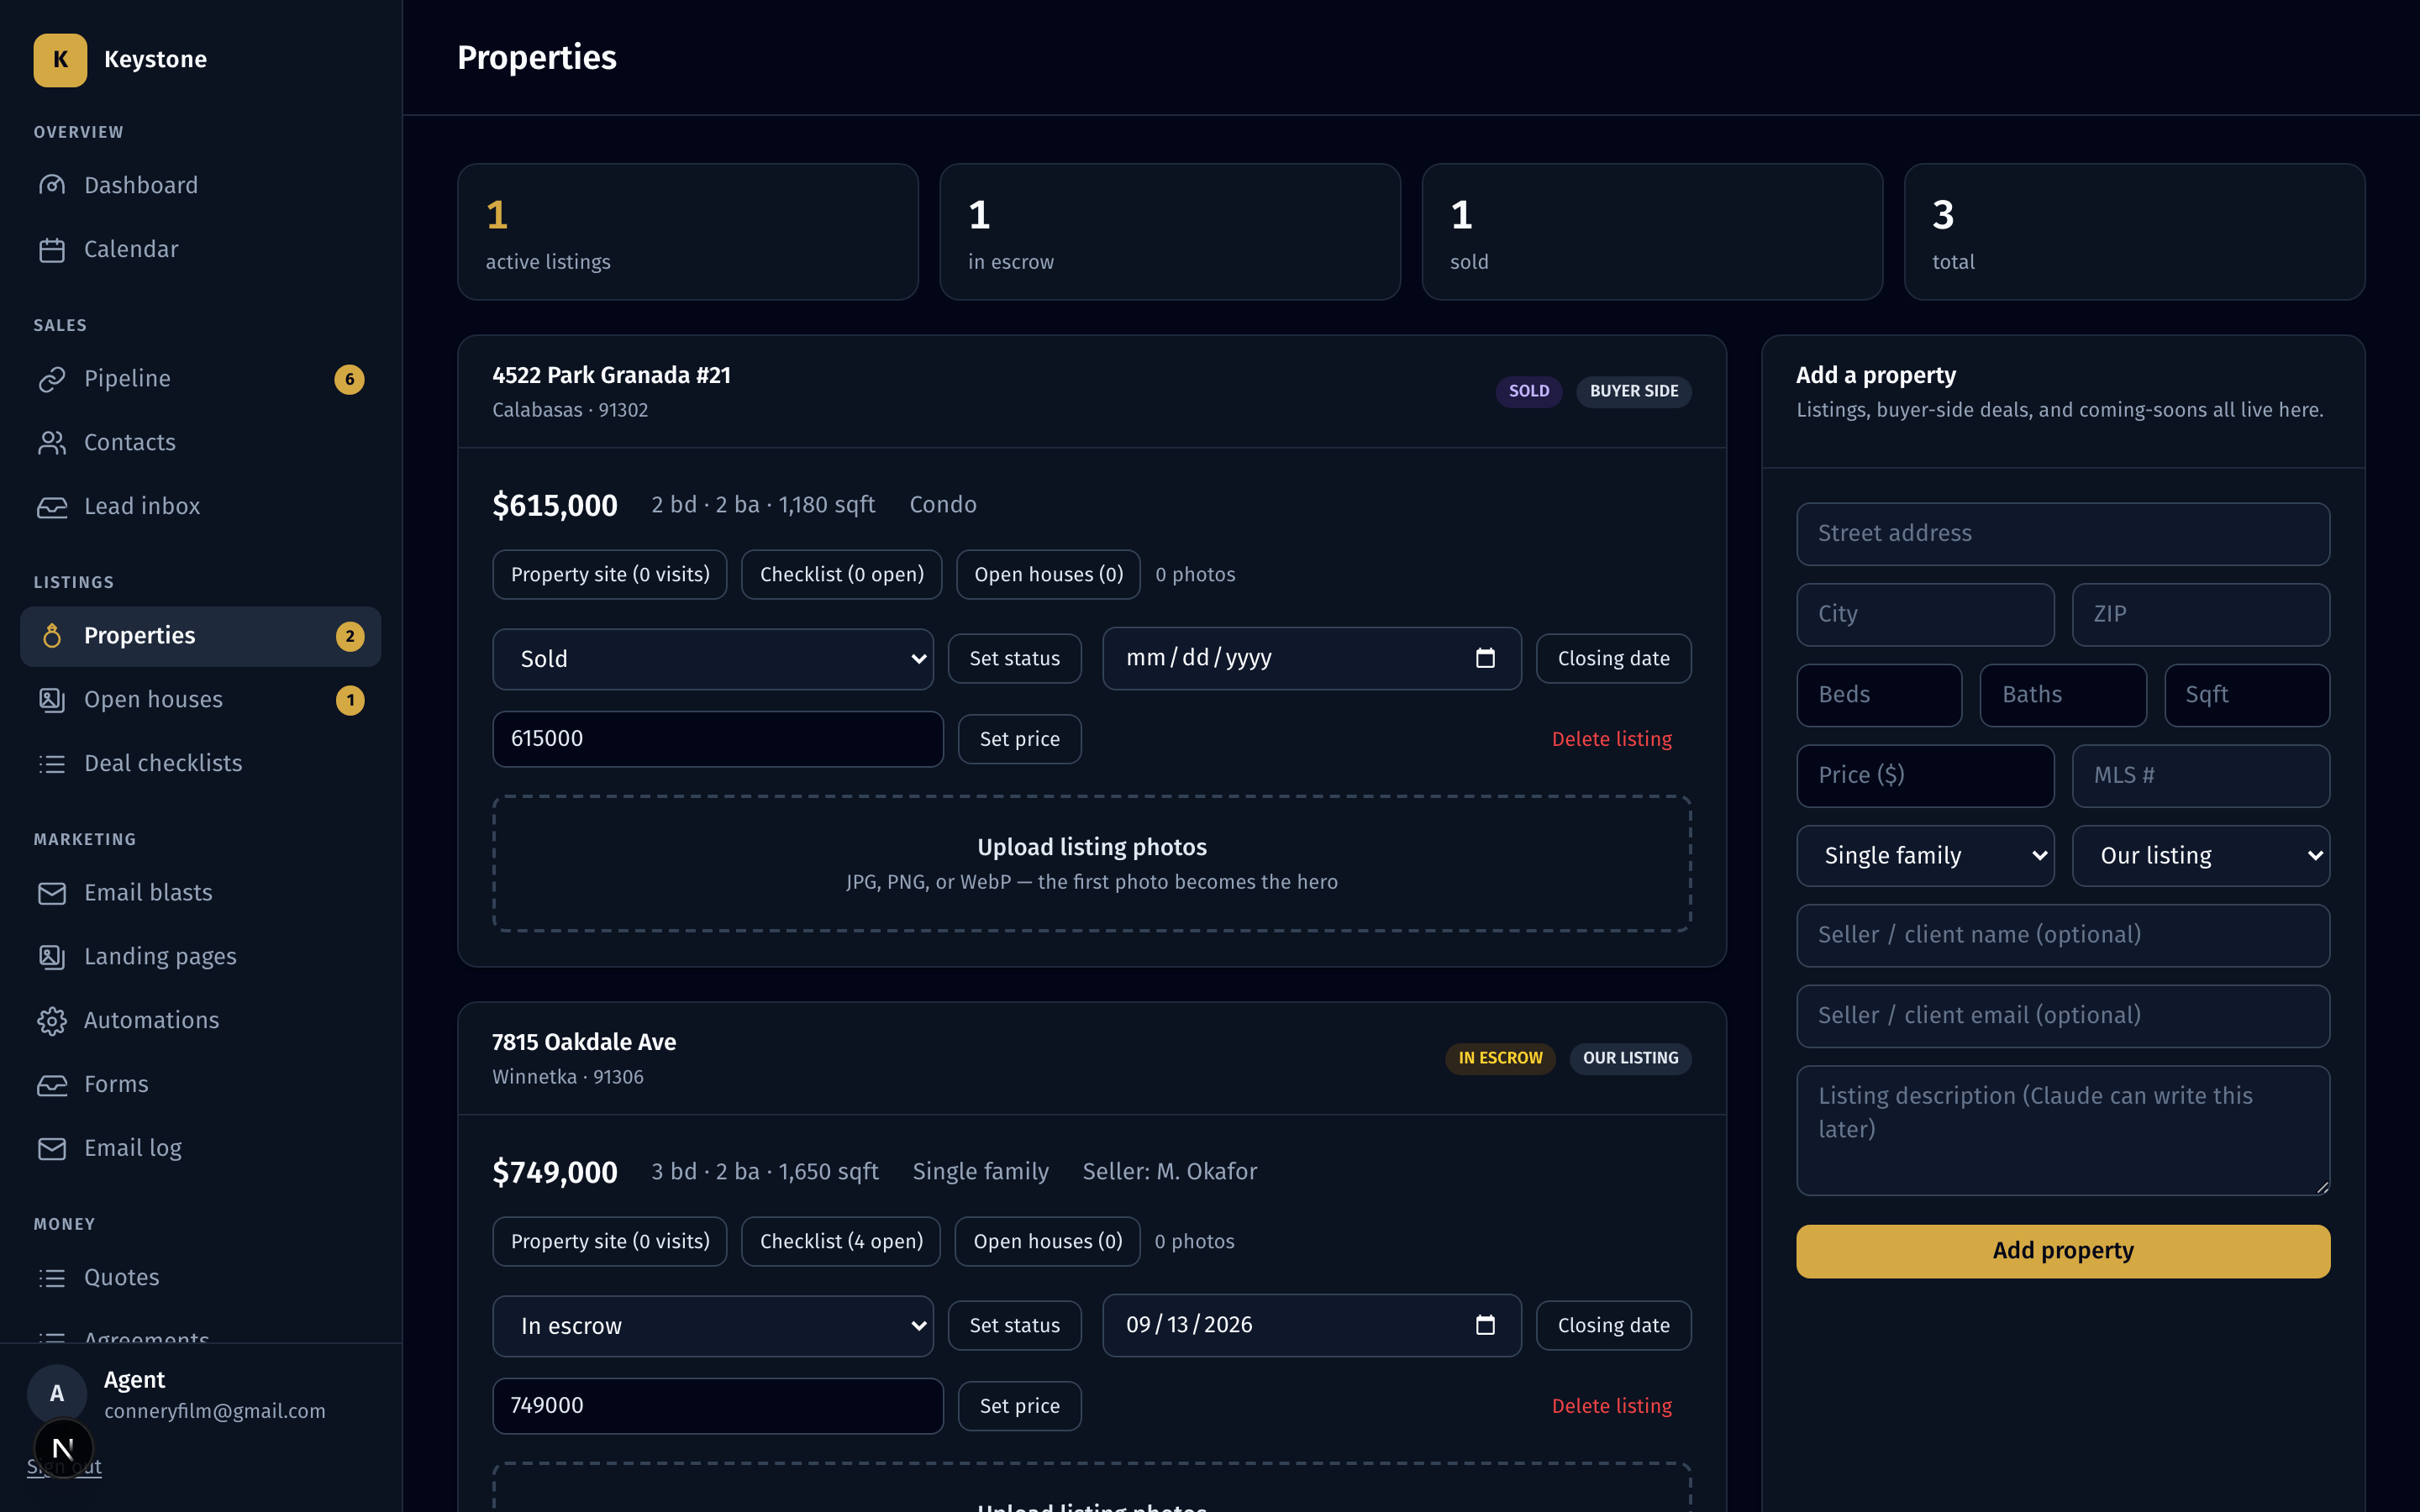2420x1512 pixels.
Task: Click the MLS # input field
Action: 2201,776
